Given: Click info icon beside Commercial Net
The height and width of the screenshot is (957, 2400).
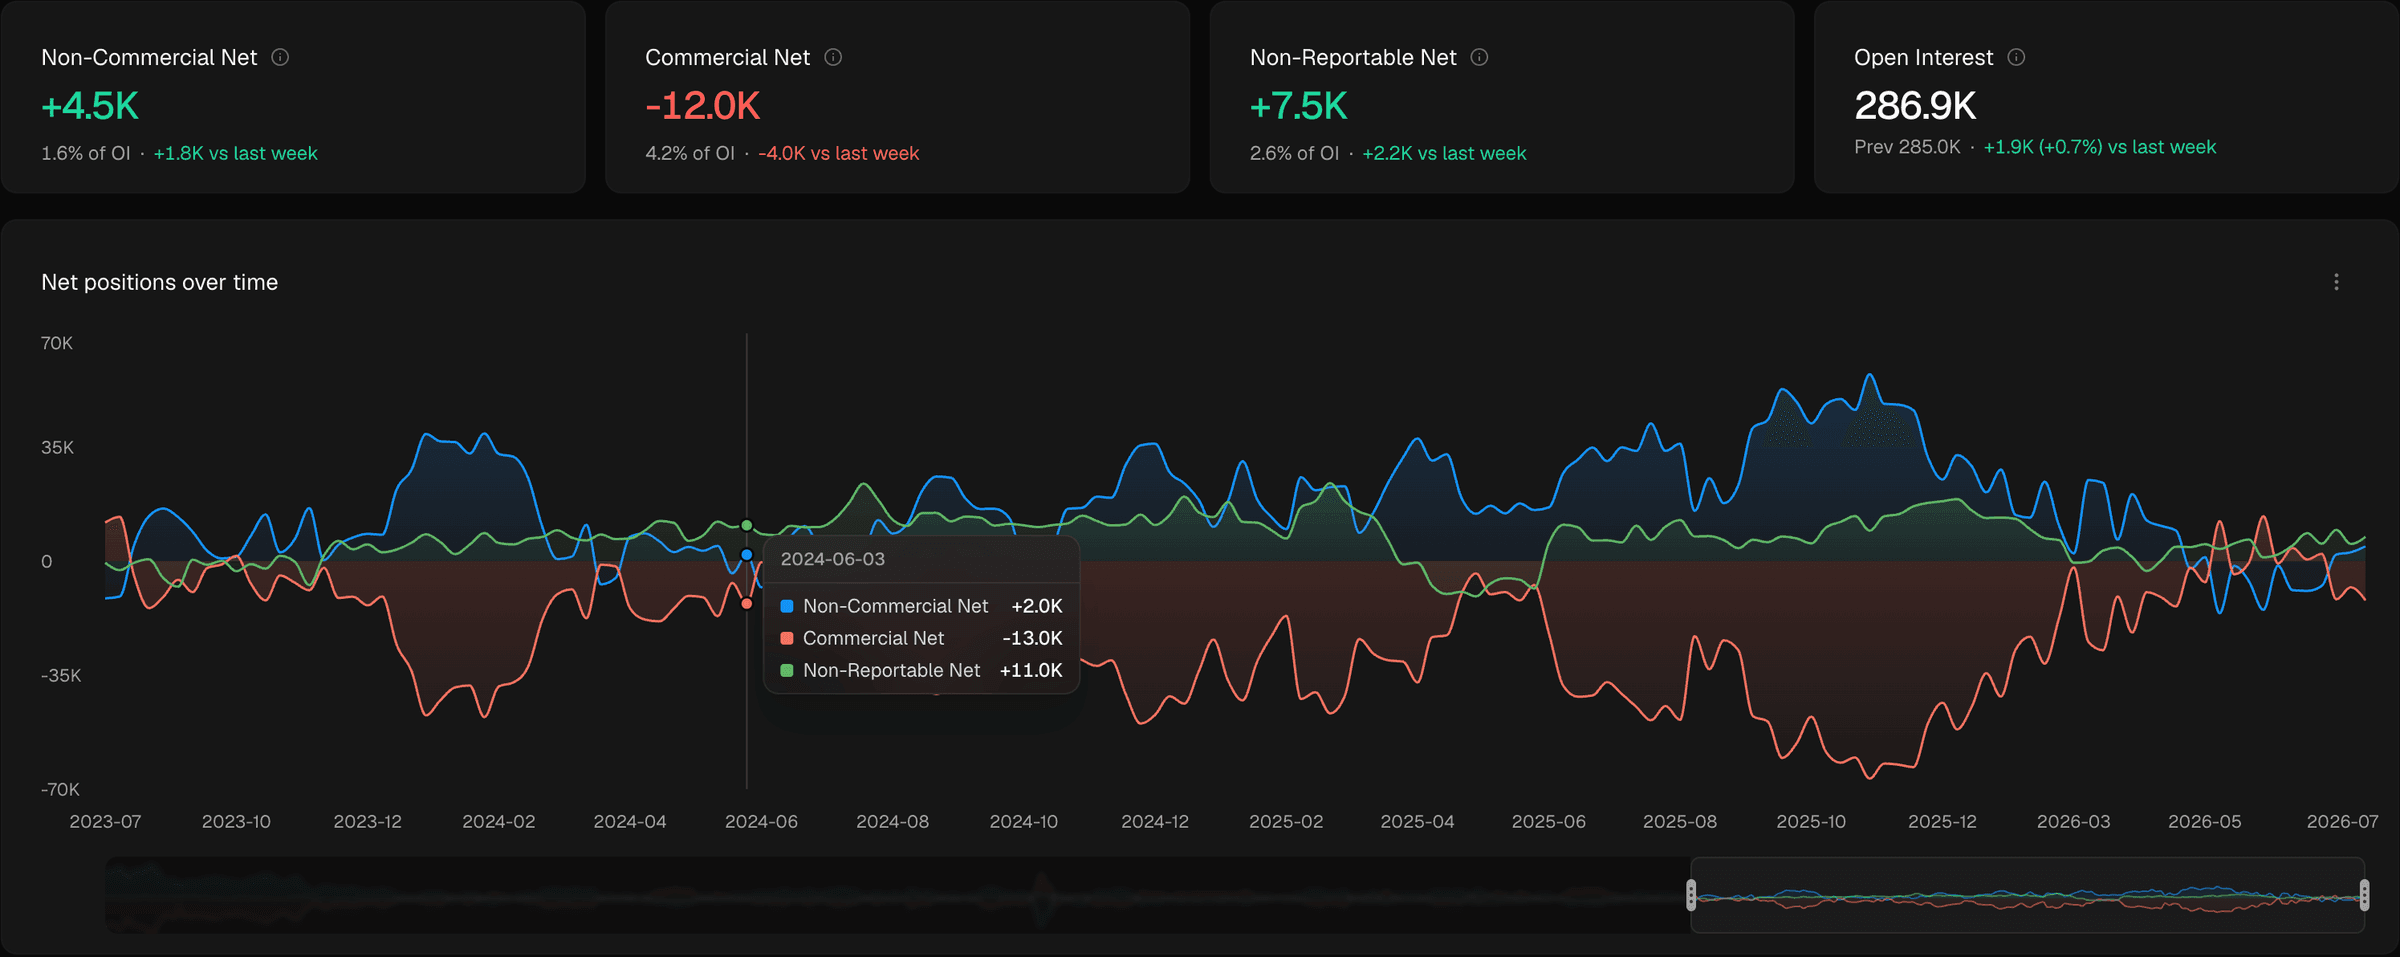Looking at the screenshot, I should pyautogui.click(x=833, y=58).
